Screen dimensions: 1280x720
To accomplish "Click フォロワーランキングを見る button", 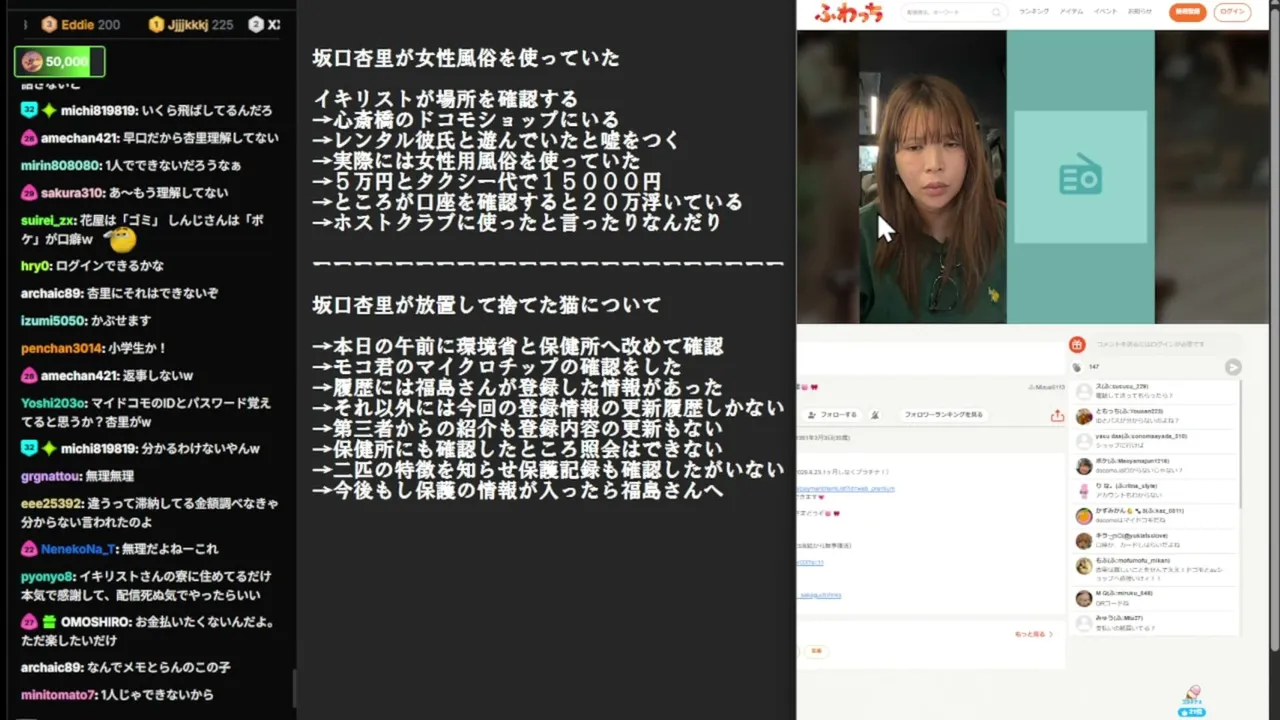I will coord(944,414).
